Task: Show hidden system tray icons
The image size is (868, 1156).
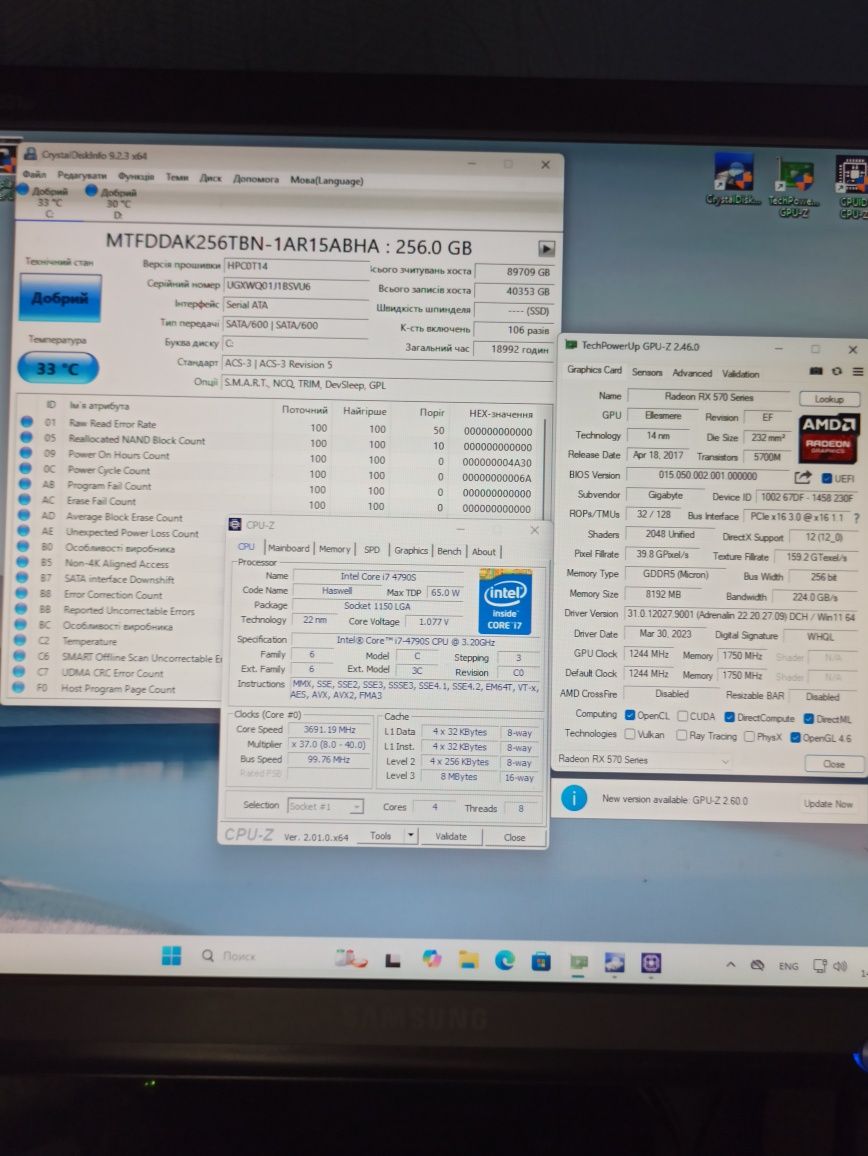Action: click(730, 964)
